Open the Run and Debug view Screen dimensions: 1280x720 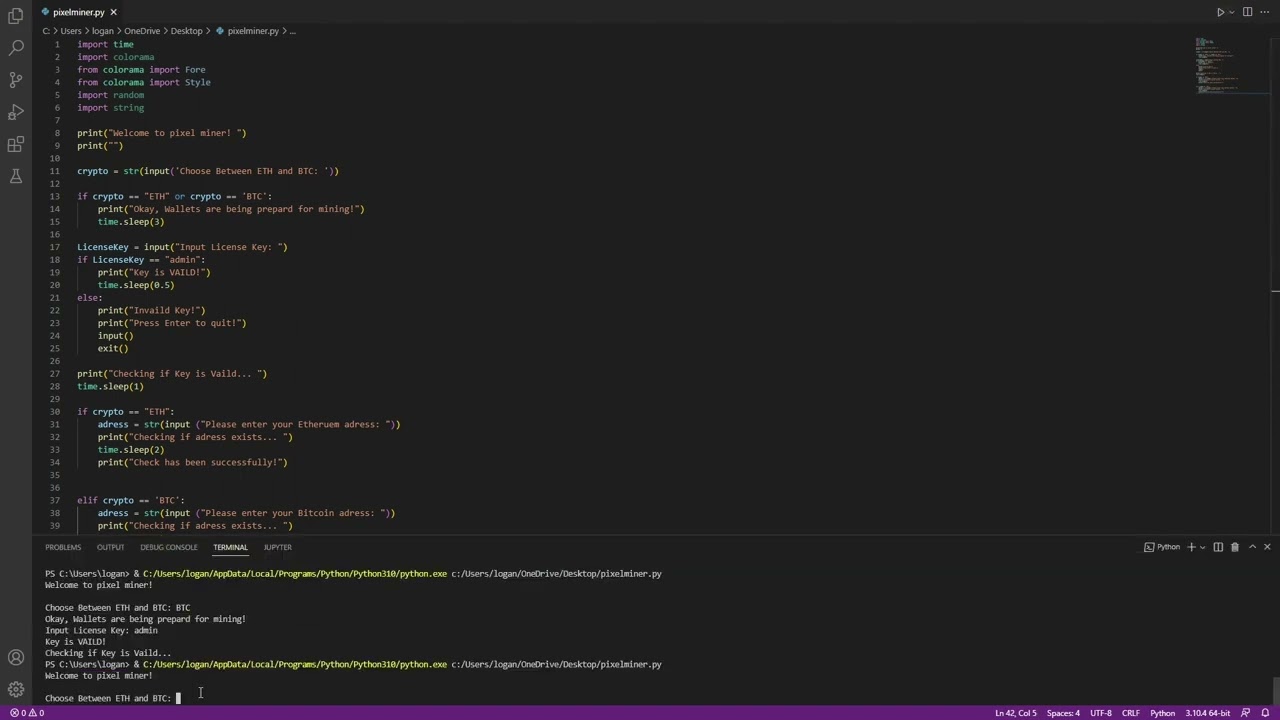(x=16, y=112)
